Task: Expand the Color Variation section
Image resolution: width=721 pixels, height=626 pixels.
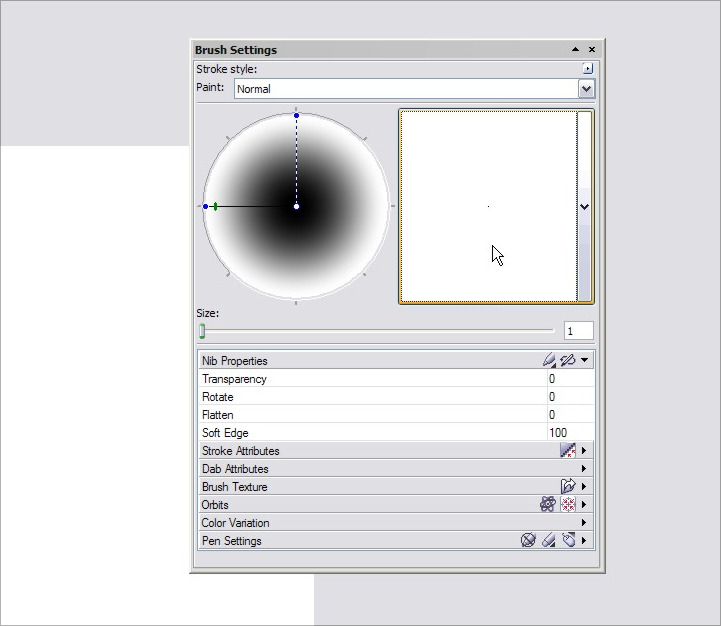Action: coord(584,522)
